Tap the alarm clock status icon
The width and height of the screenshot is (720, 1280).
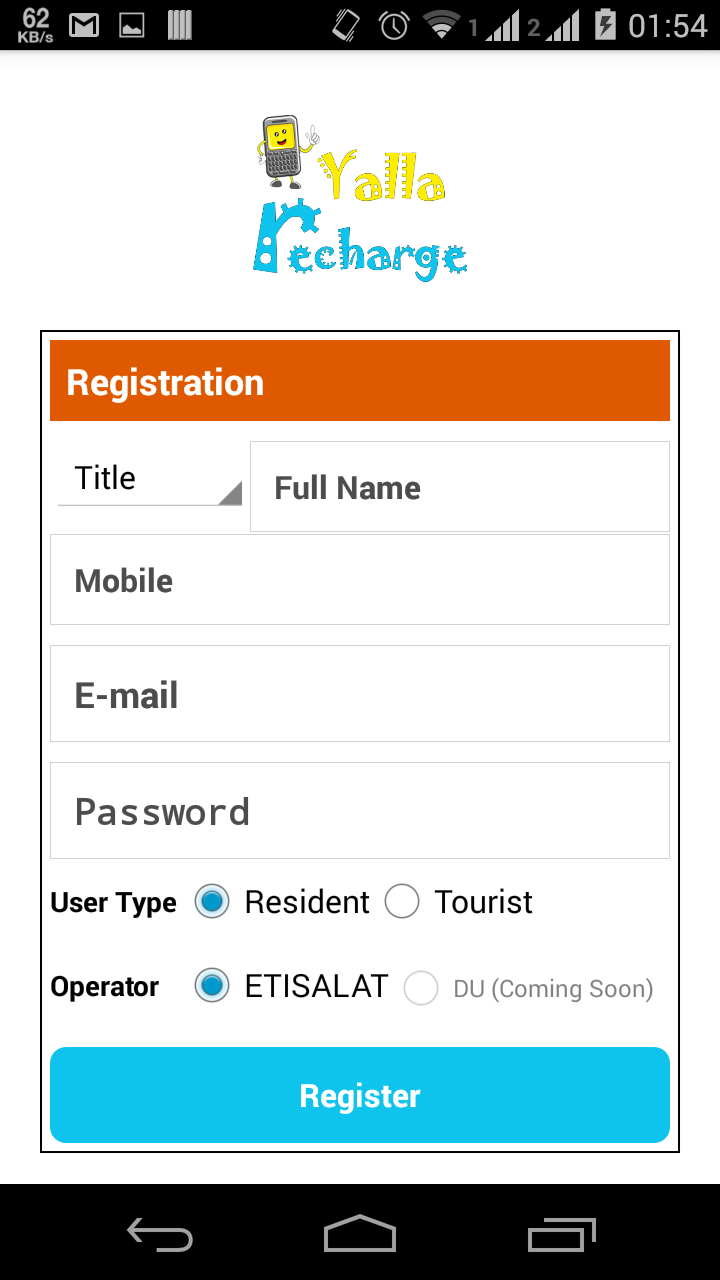394,25
